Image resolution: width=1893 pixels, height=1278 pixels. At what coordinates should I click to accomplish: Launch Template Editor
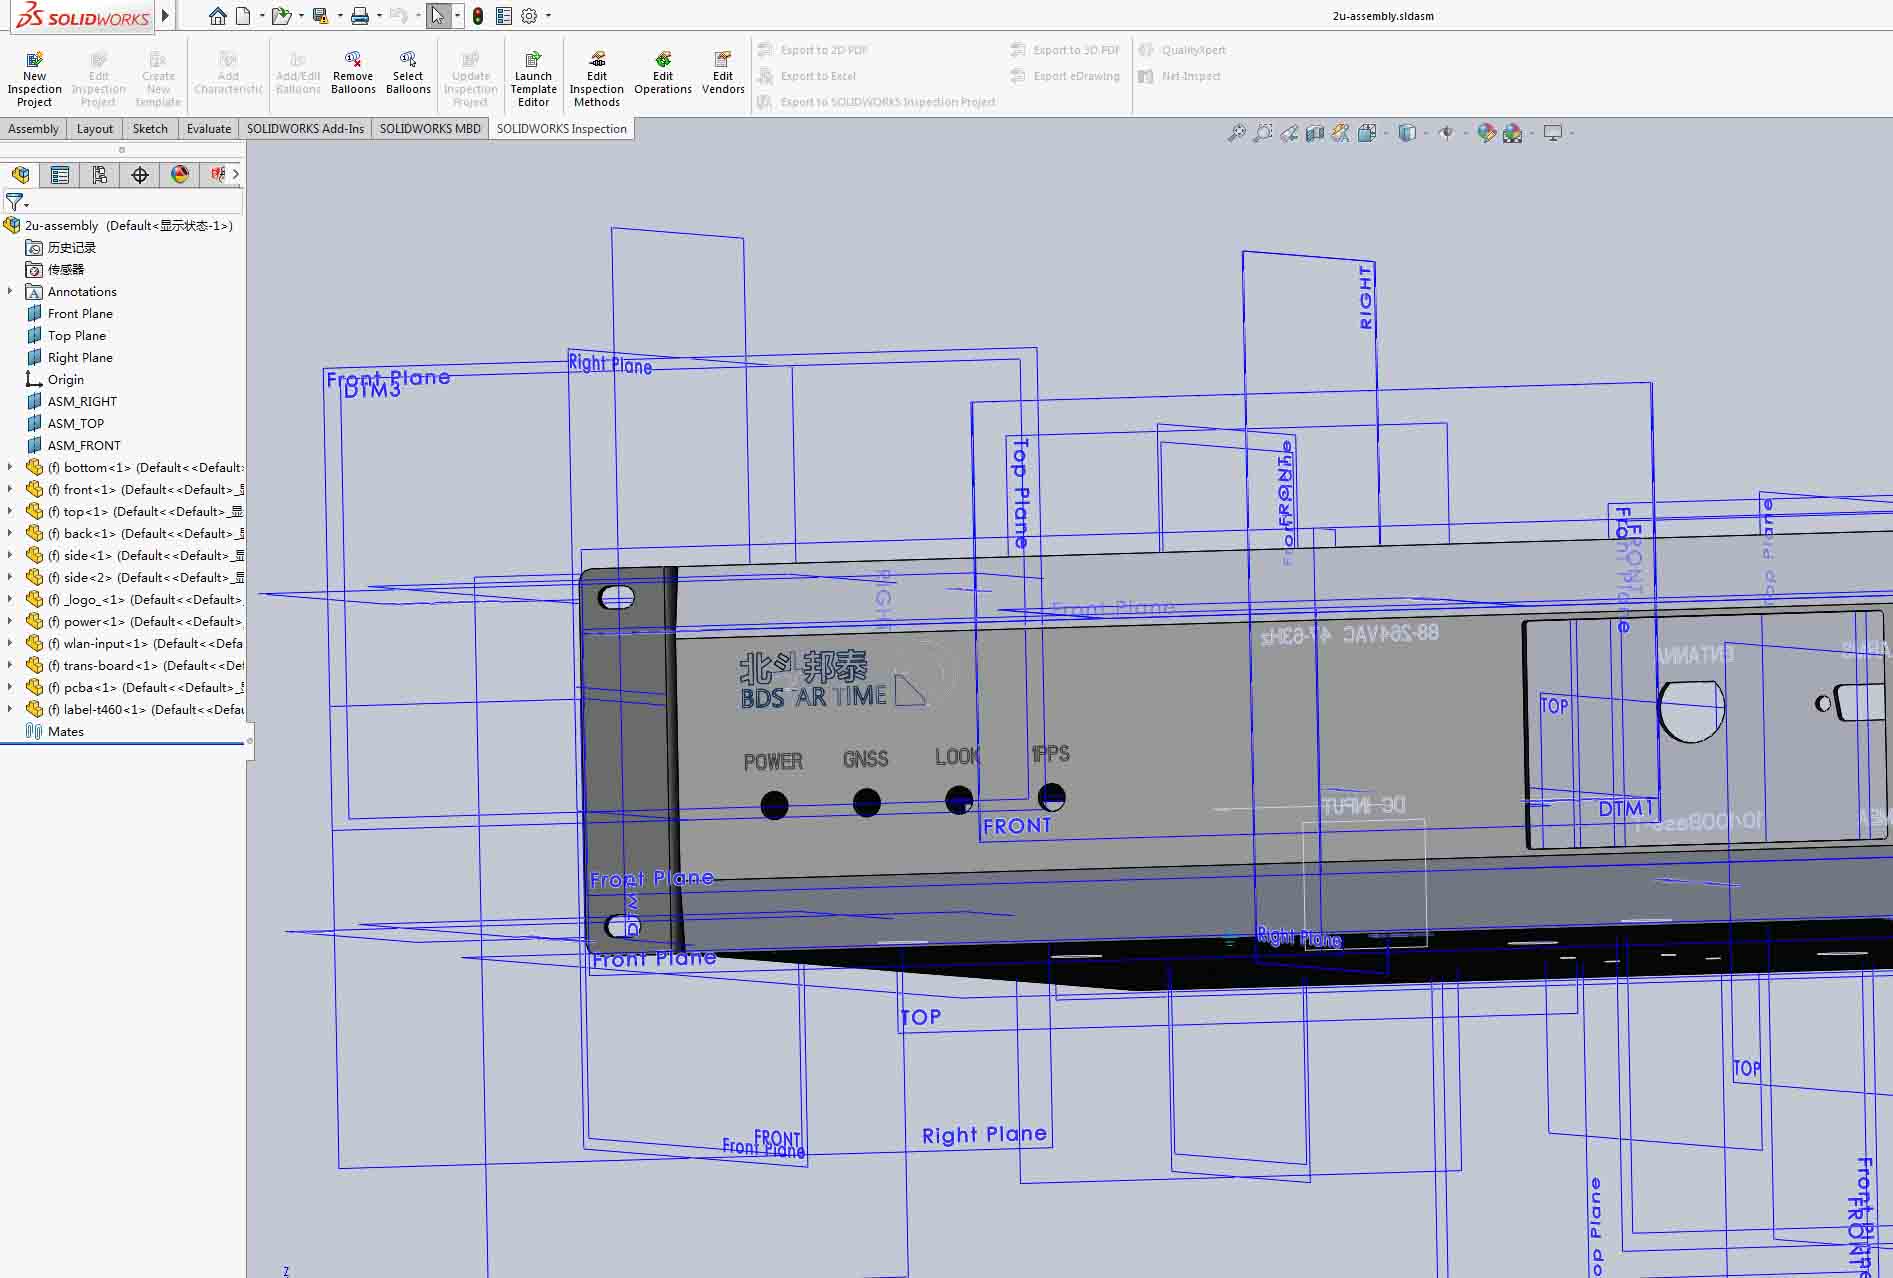(x=533, y=79)
